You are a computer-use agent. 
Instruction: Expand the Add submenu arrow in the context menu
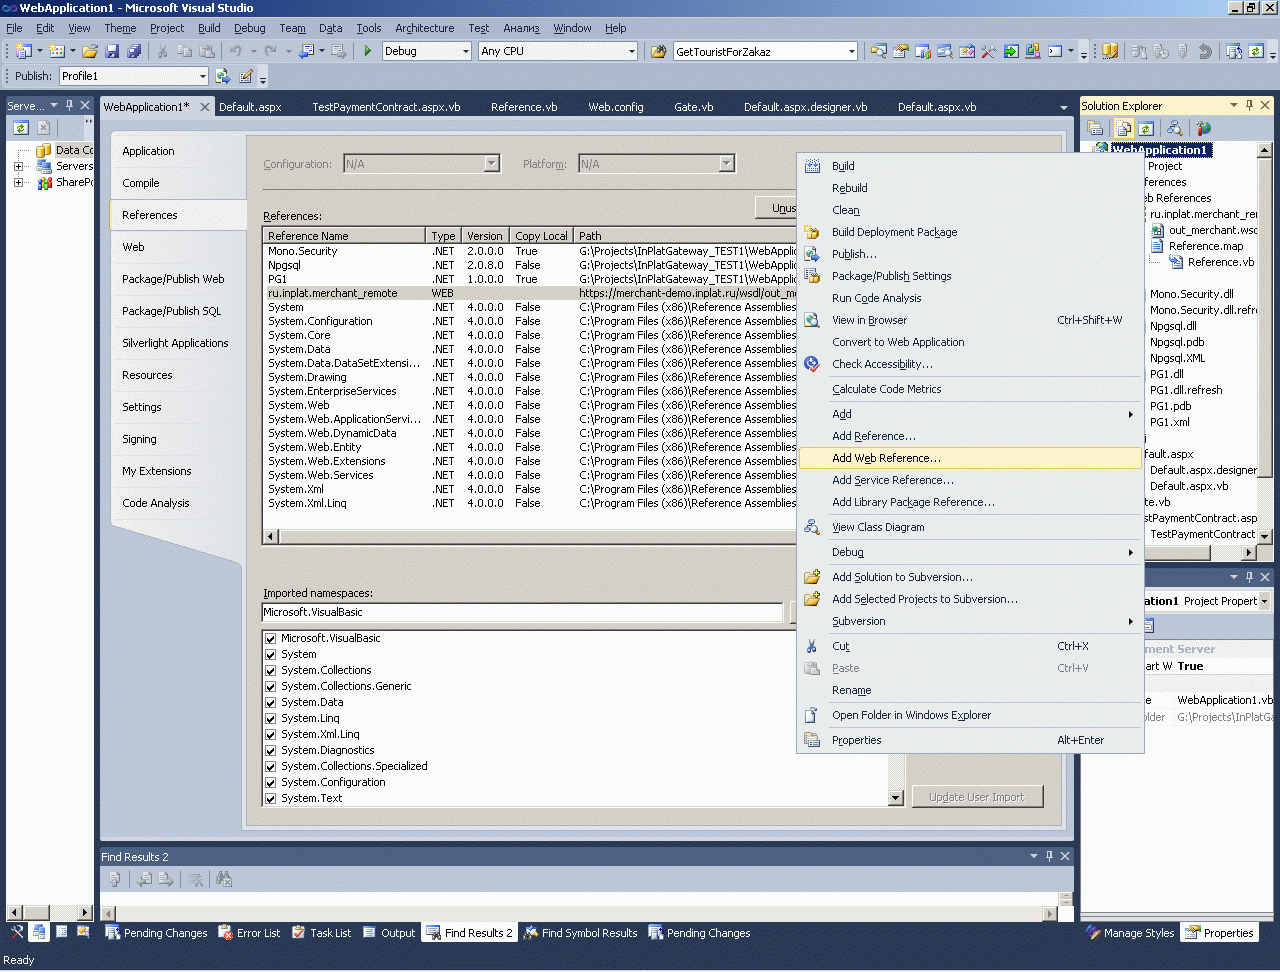click(x=1131, y=414)
